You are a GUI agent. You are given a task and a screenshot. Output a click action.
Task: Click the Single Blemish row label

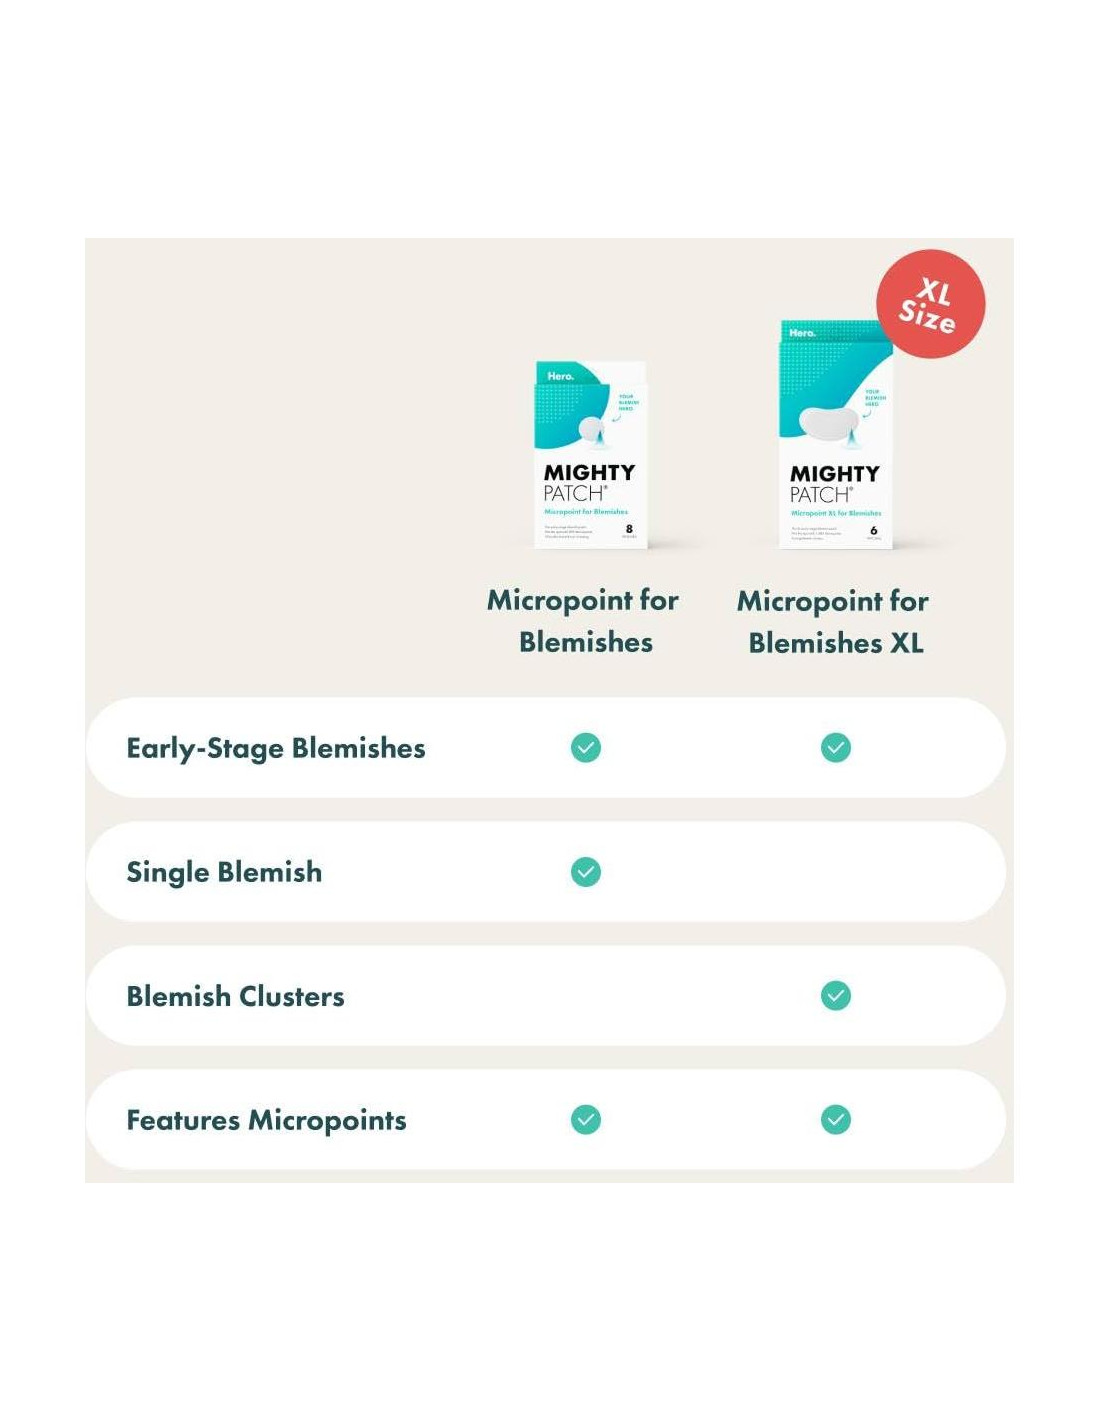click(224, 872)
